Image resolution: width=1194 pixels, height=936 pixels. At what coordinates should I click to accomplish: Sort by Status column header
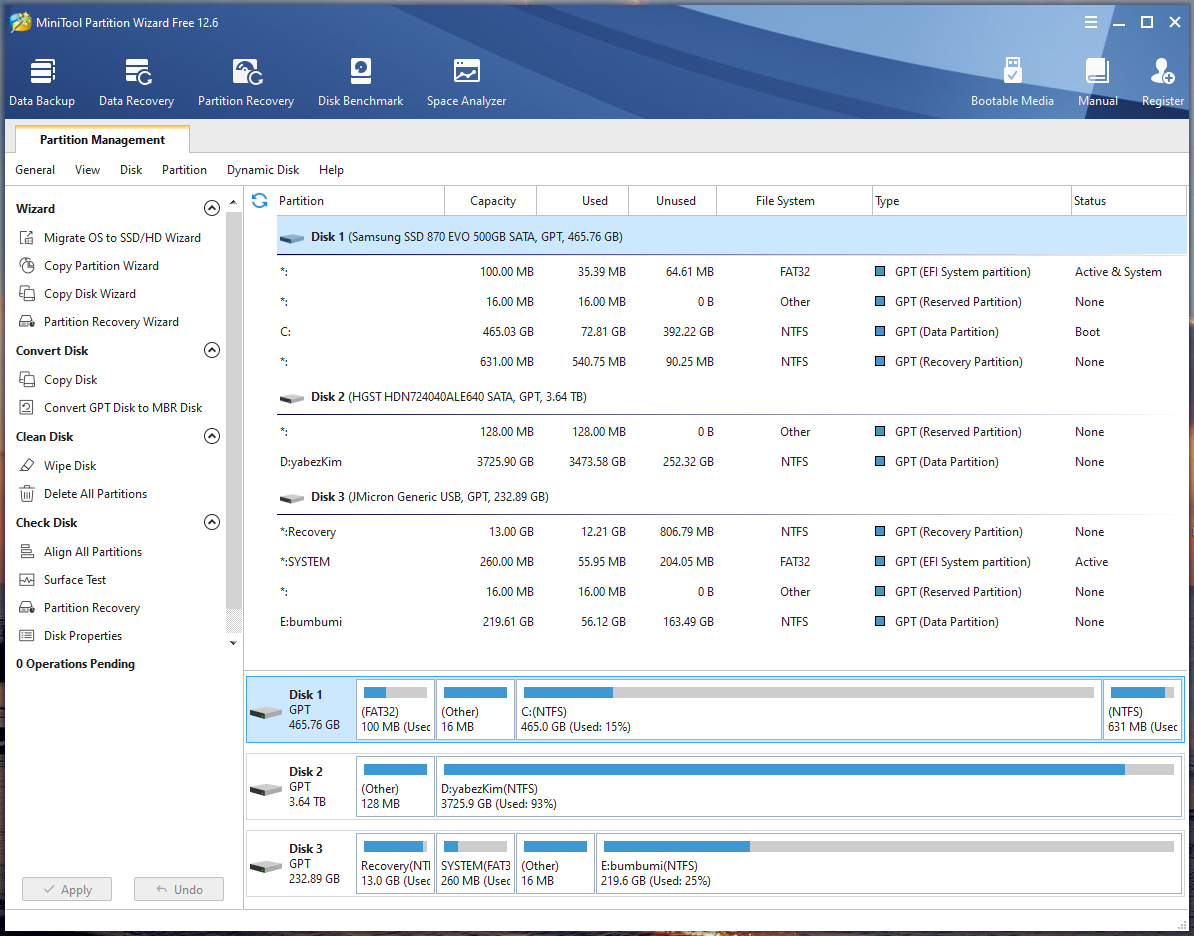click(1129, 201)
